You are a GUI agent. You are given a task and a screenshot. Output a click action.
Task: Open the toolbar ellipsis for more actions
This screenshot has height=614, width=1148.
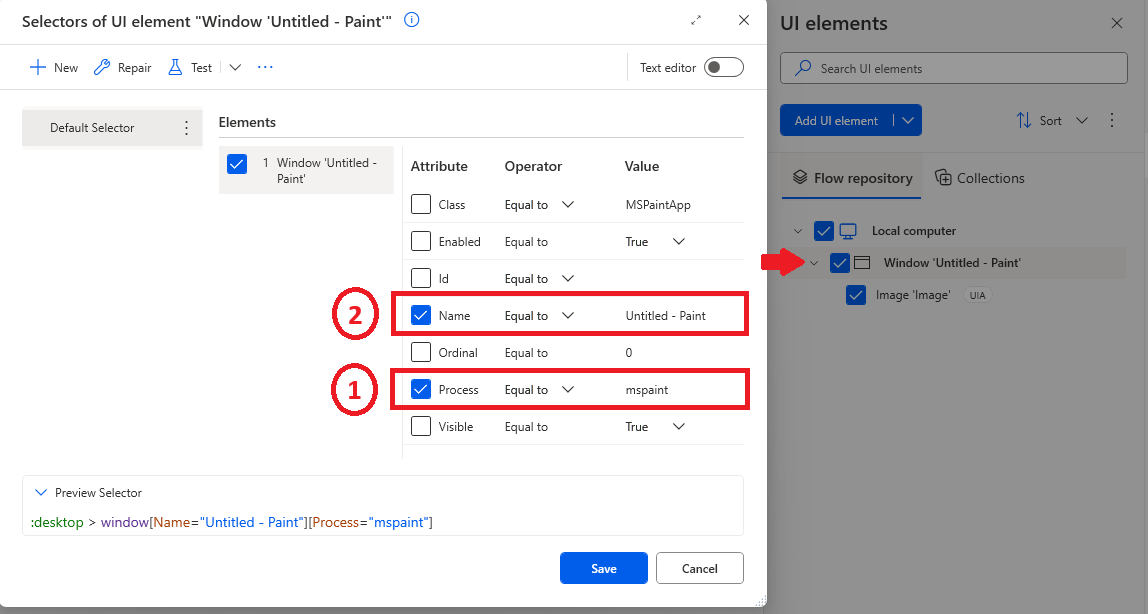point(264,67)
